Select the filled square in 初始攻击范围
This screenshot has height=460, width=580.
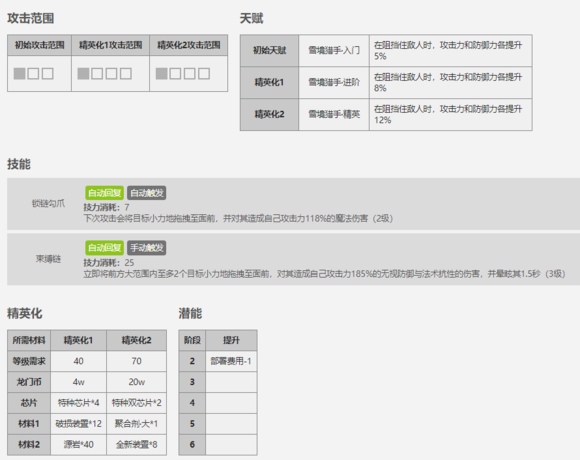(20, 74)
